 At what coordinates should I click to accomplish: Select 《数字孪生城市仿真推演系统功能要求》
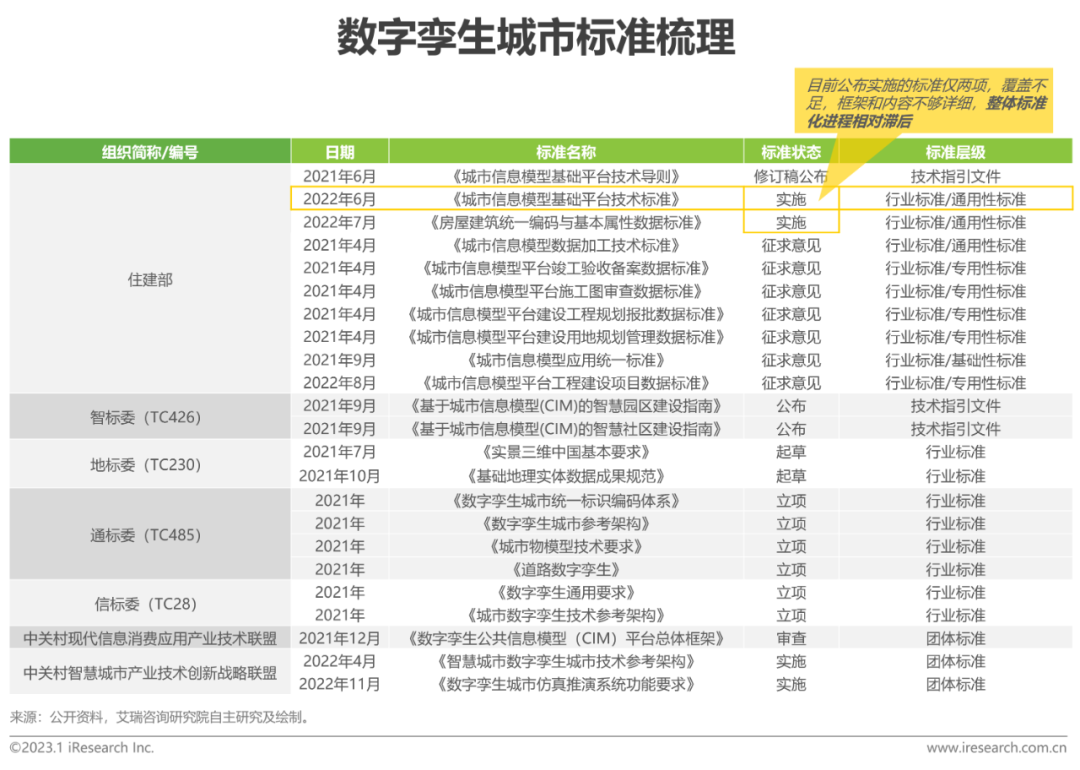pyautogui.click(x=565, y=685)
